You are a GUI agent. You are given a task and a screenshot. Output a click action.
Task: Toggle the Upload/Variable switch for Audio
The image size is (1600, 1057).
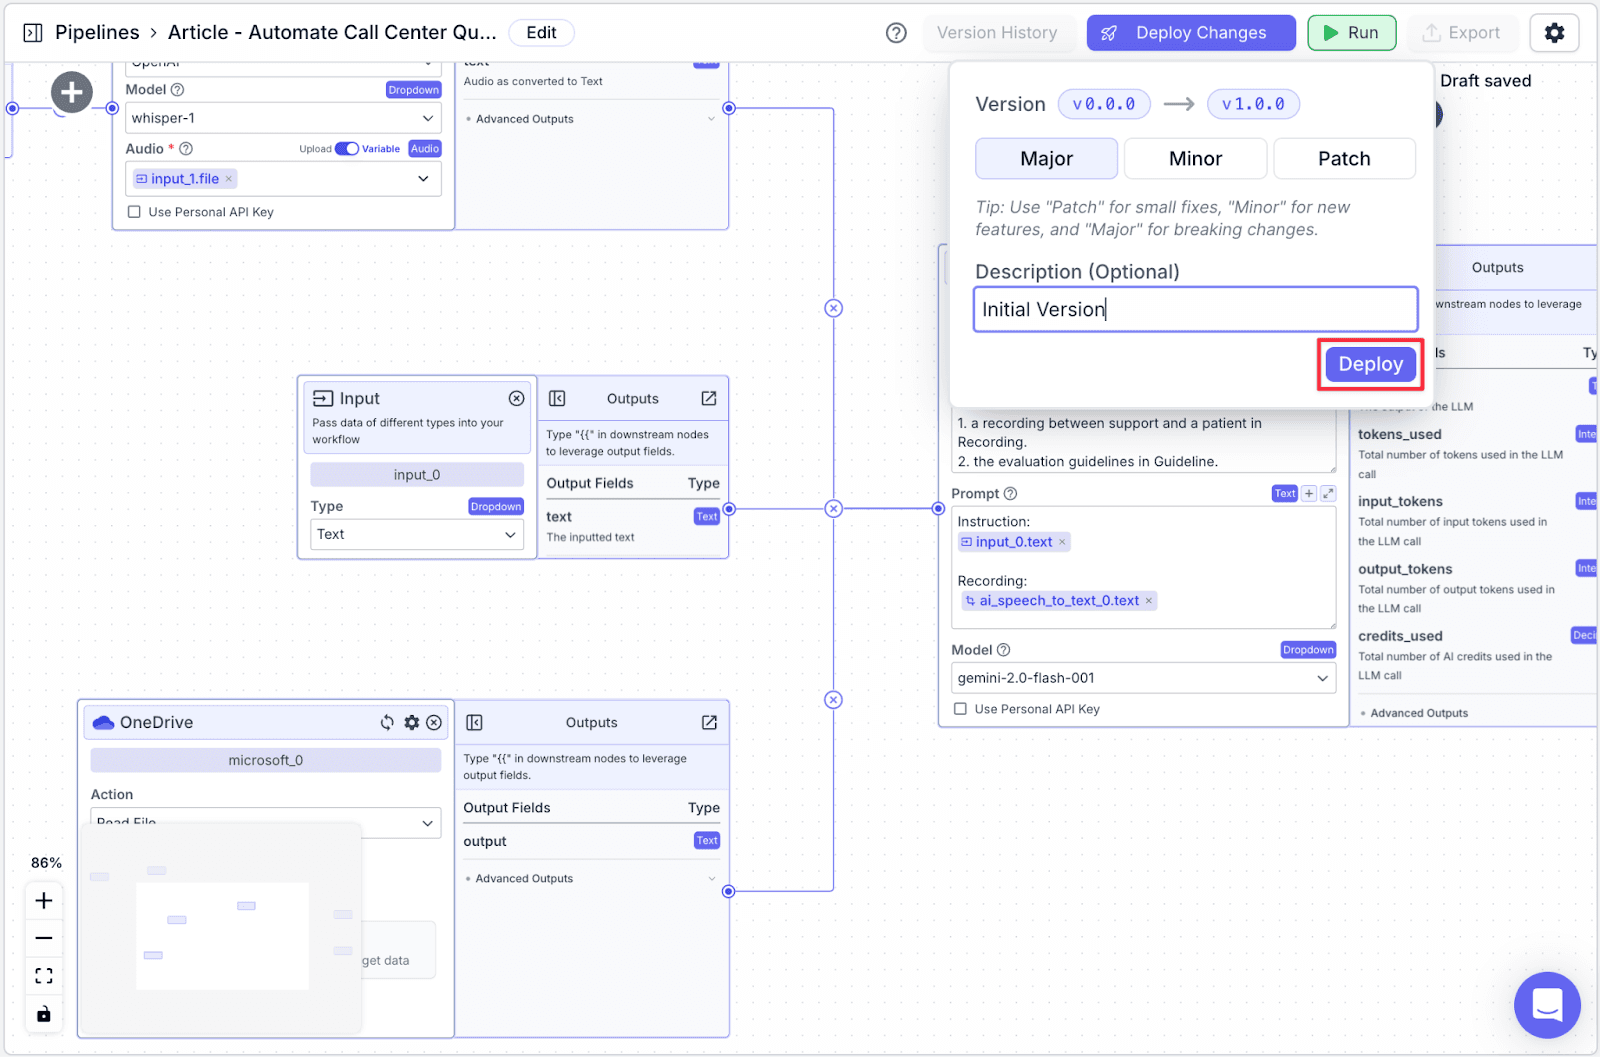347,149
